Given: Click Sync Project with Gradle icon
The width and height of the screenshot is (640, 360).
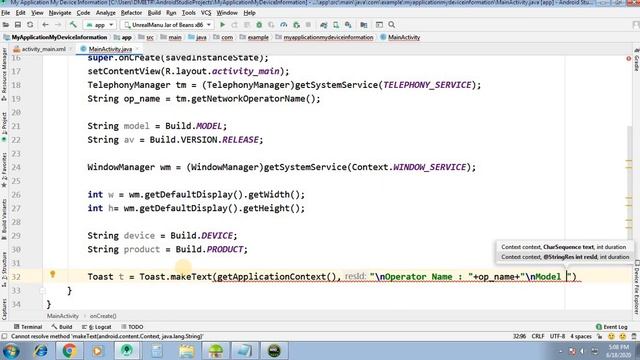Looking at the screenshot, I should click(x=323, y=25).
